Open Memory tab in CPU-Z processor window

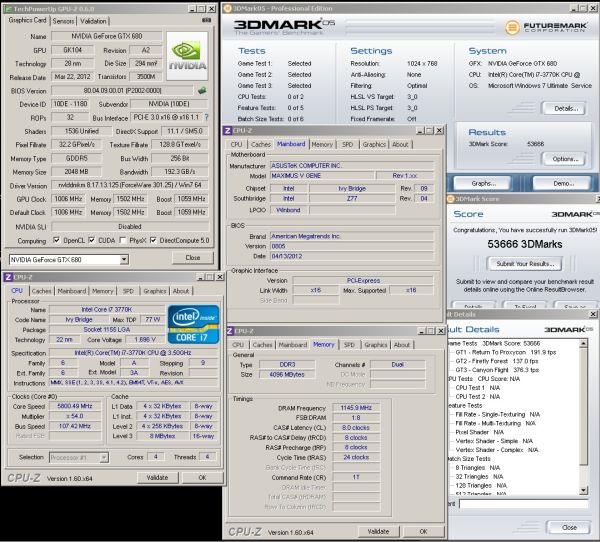tap(103, 291)
